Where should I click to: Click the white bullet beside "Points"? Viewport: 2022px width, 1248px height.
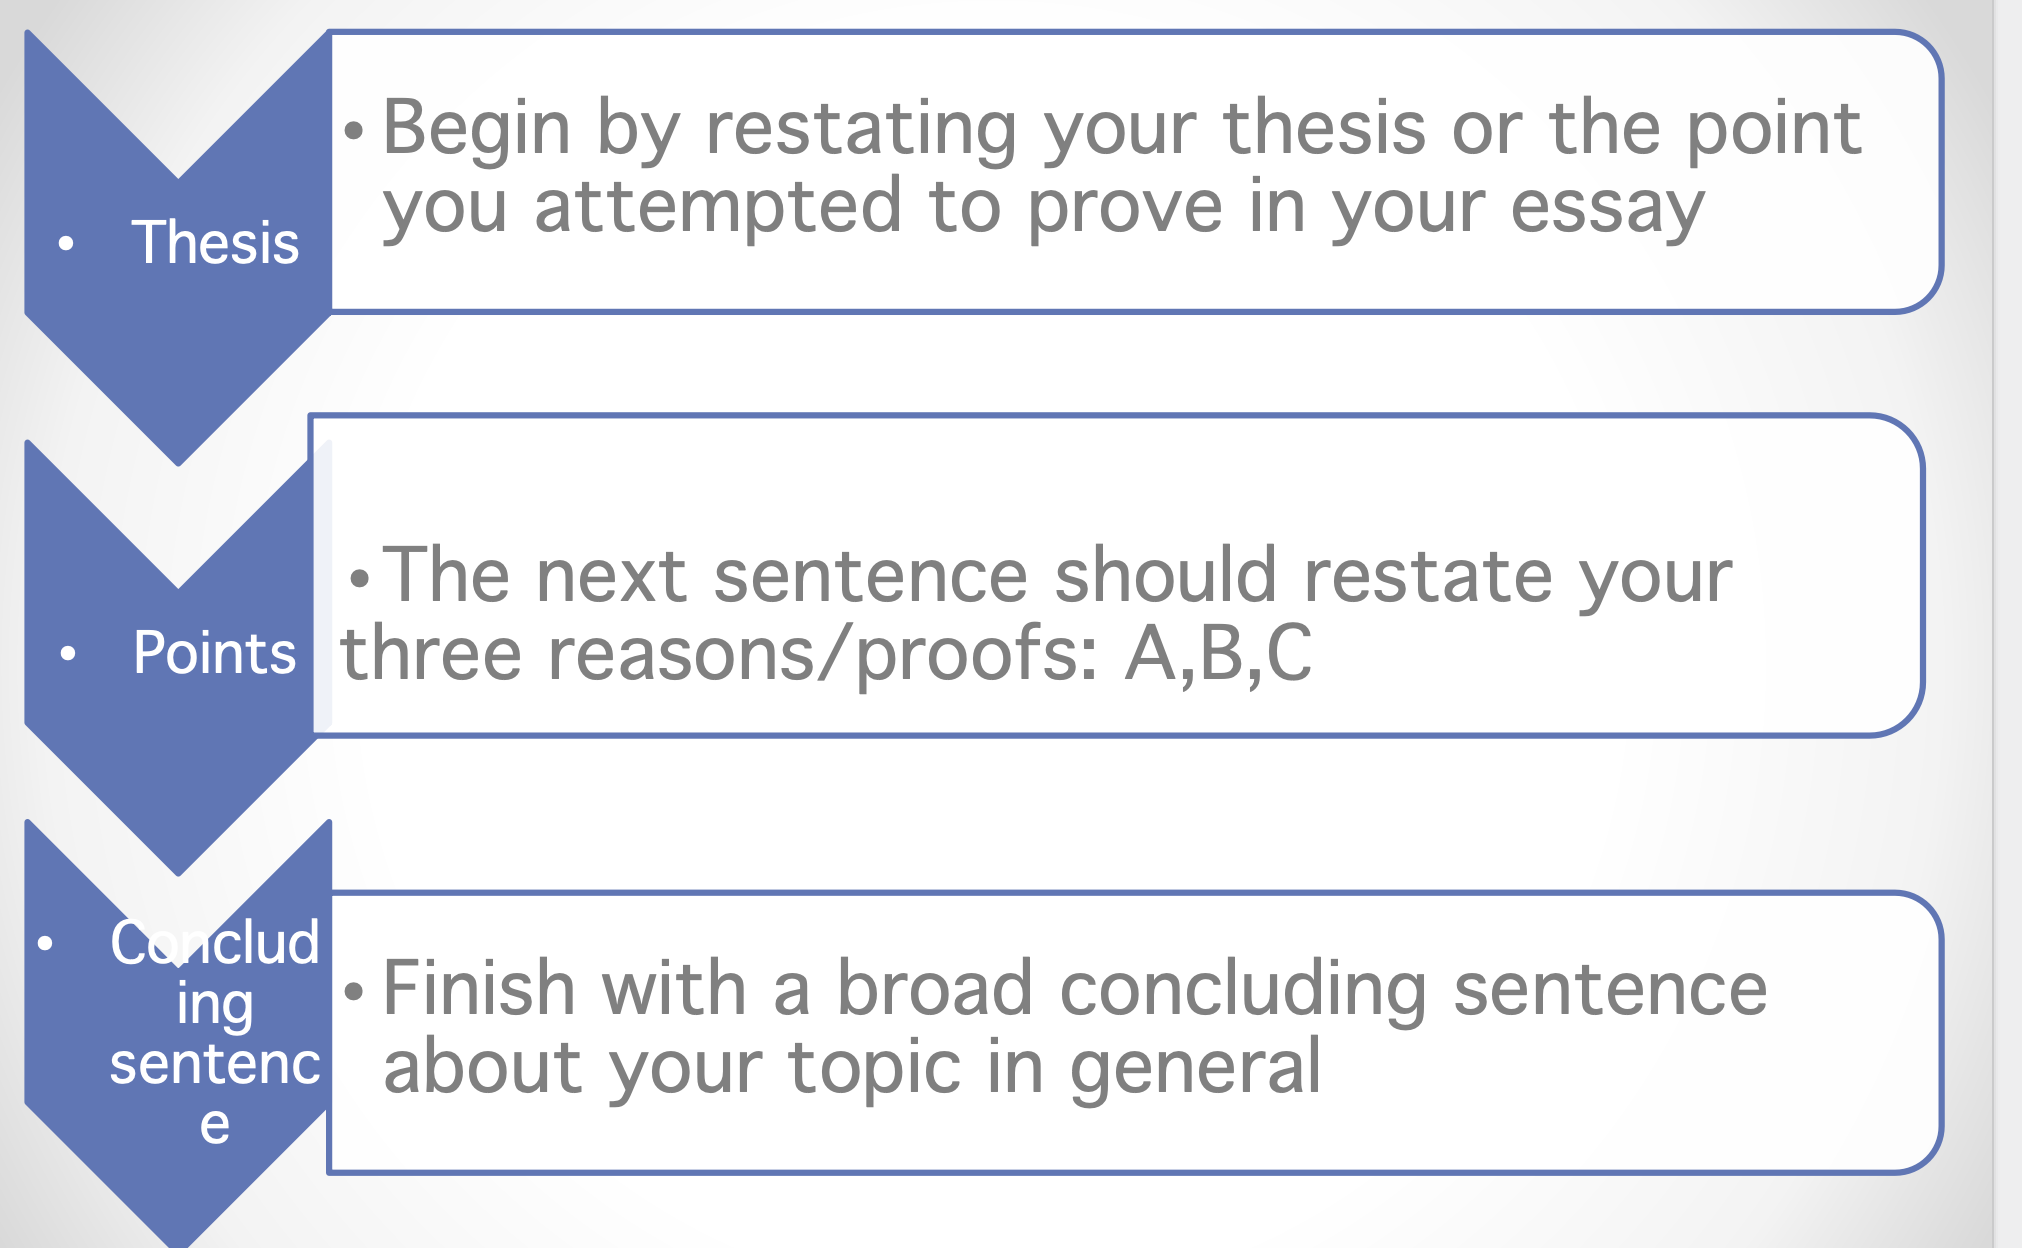click(68, 654)
